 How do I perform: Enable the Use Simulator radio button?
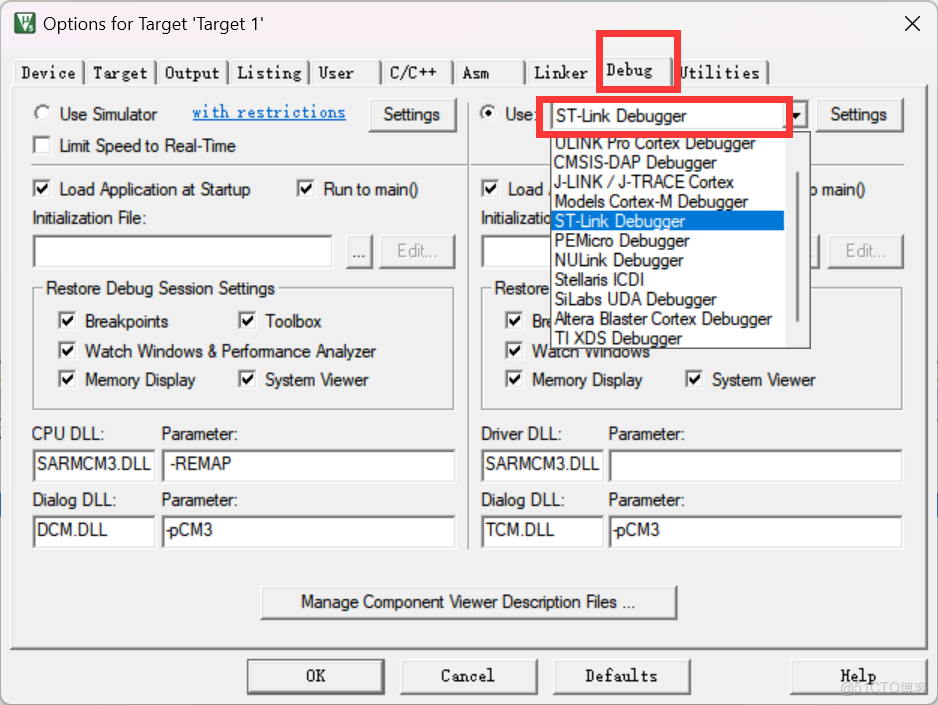[42, 114]
